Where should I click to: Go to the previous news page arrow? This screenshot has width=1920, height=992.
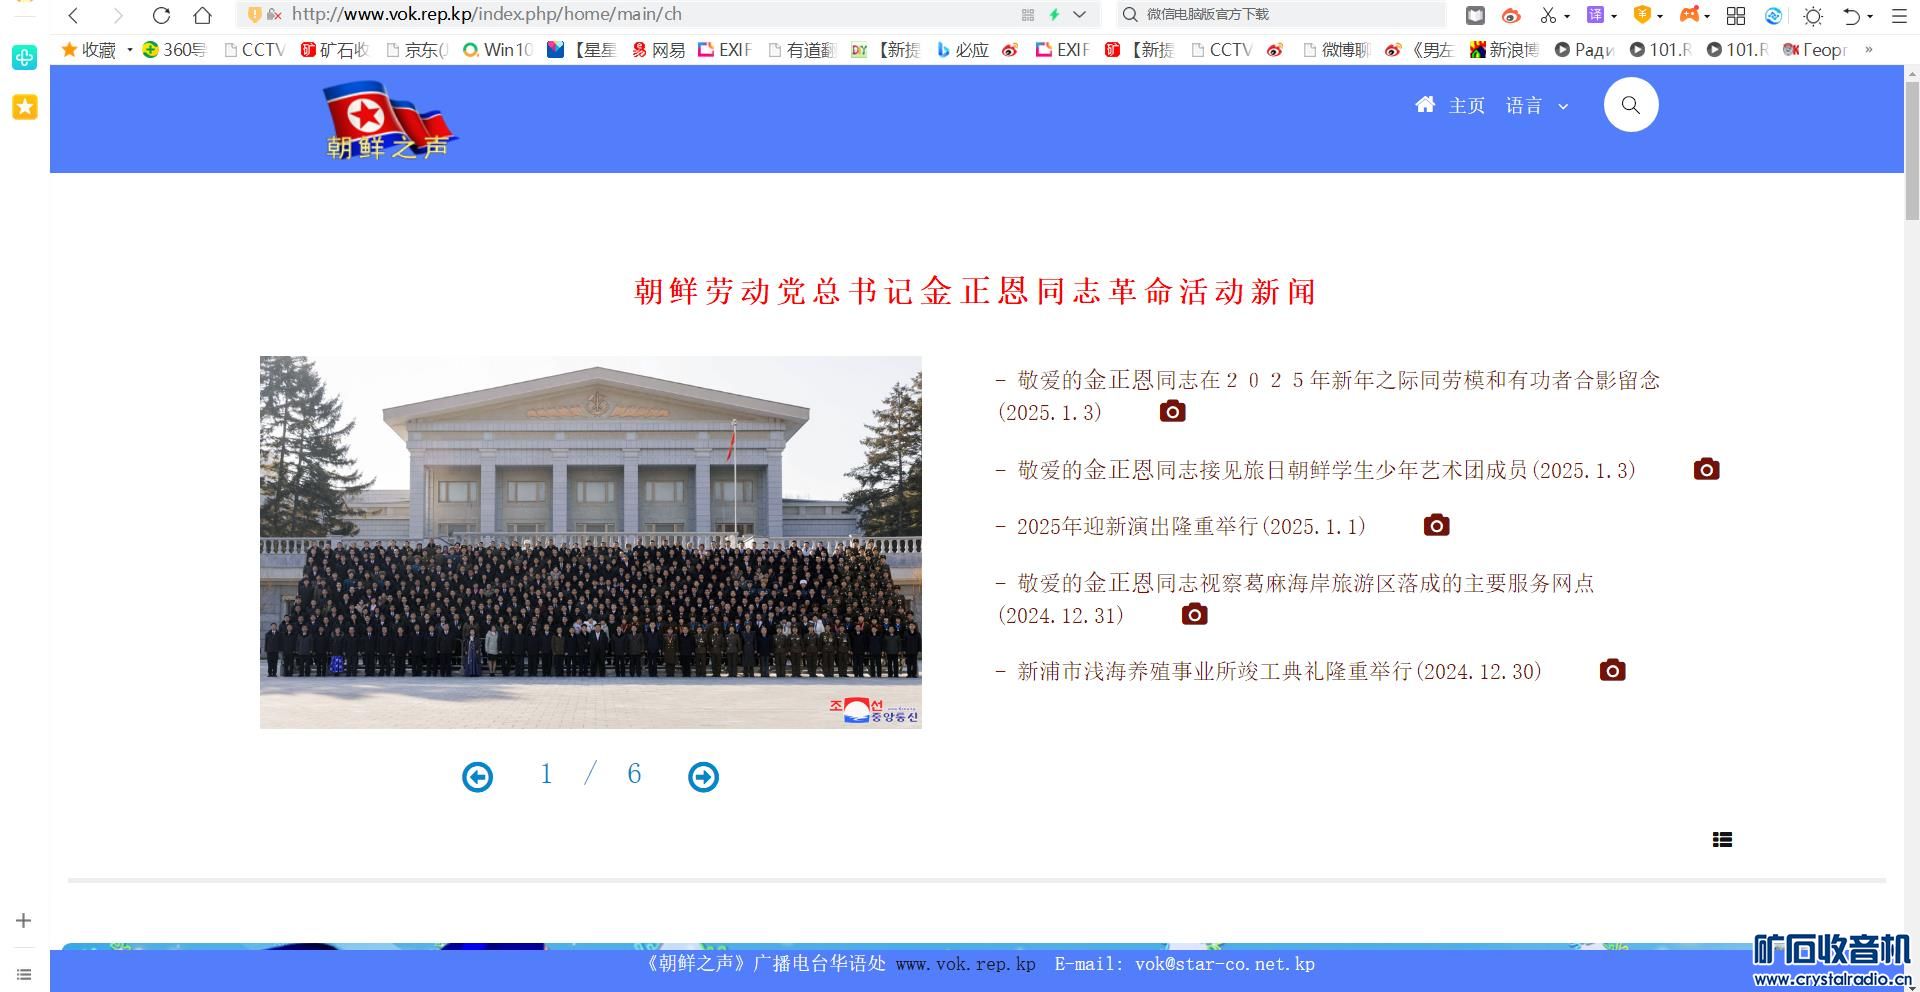click(477, 777)
